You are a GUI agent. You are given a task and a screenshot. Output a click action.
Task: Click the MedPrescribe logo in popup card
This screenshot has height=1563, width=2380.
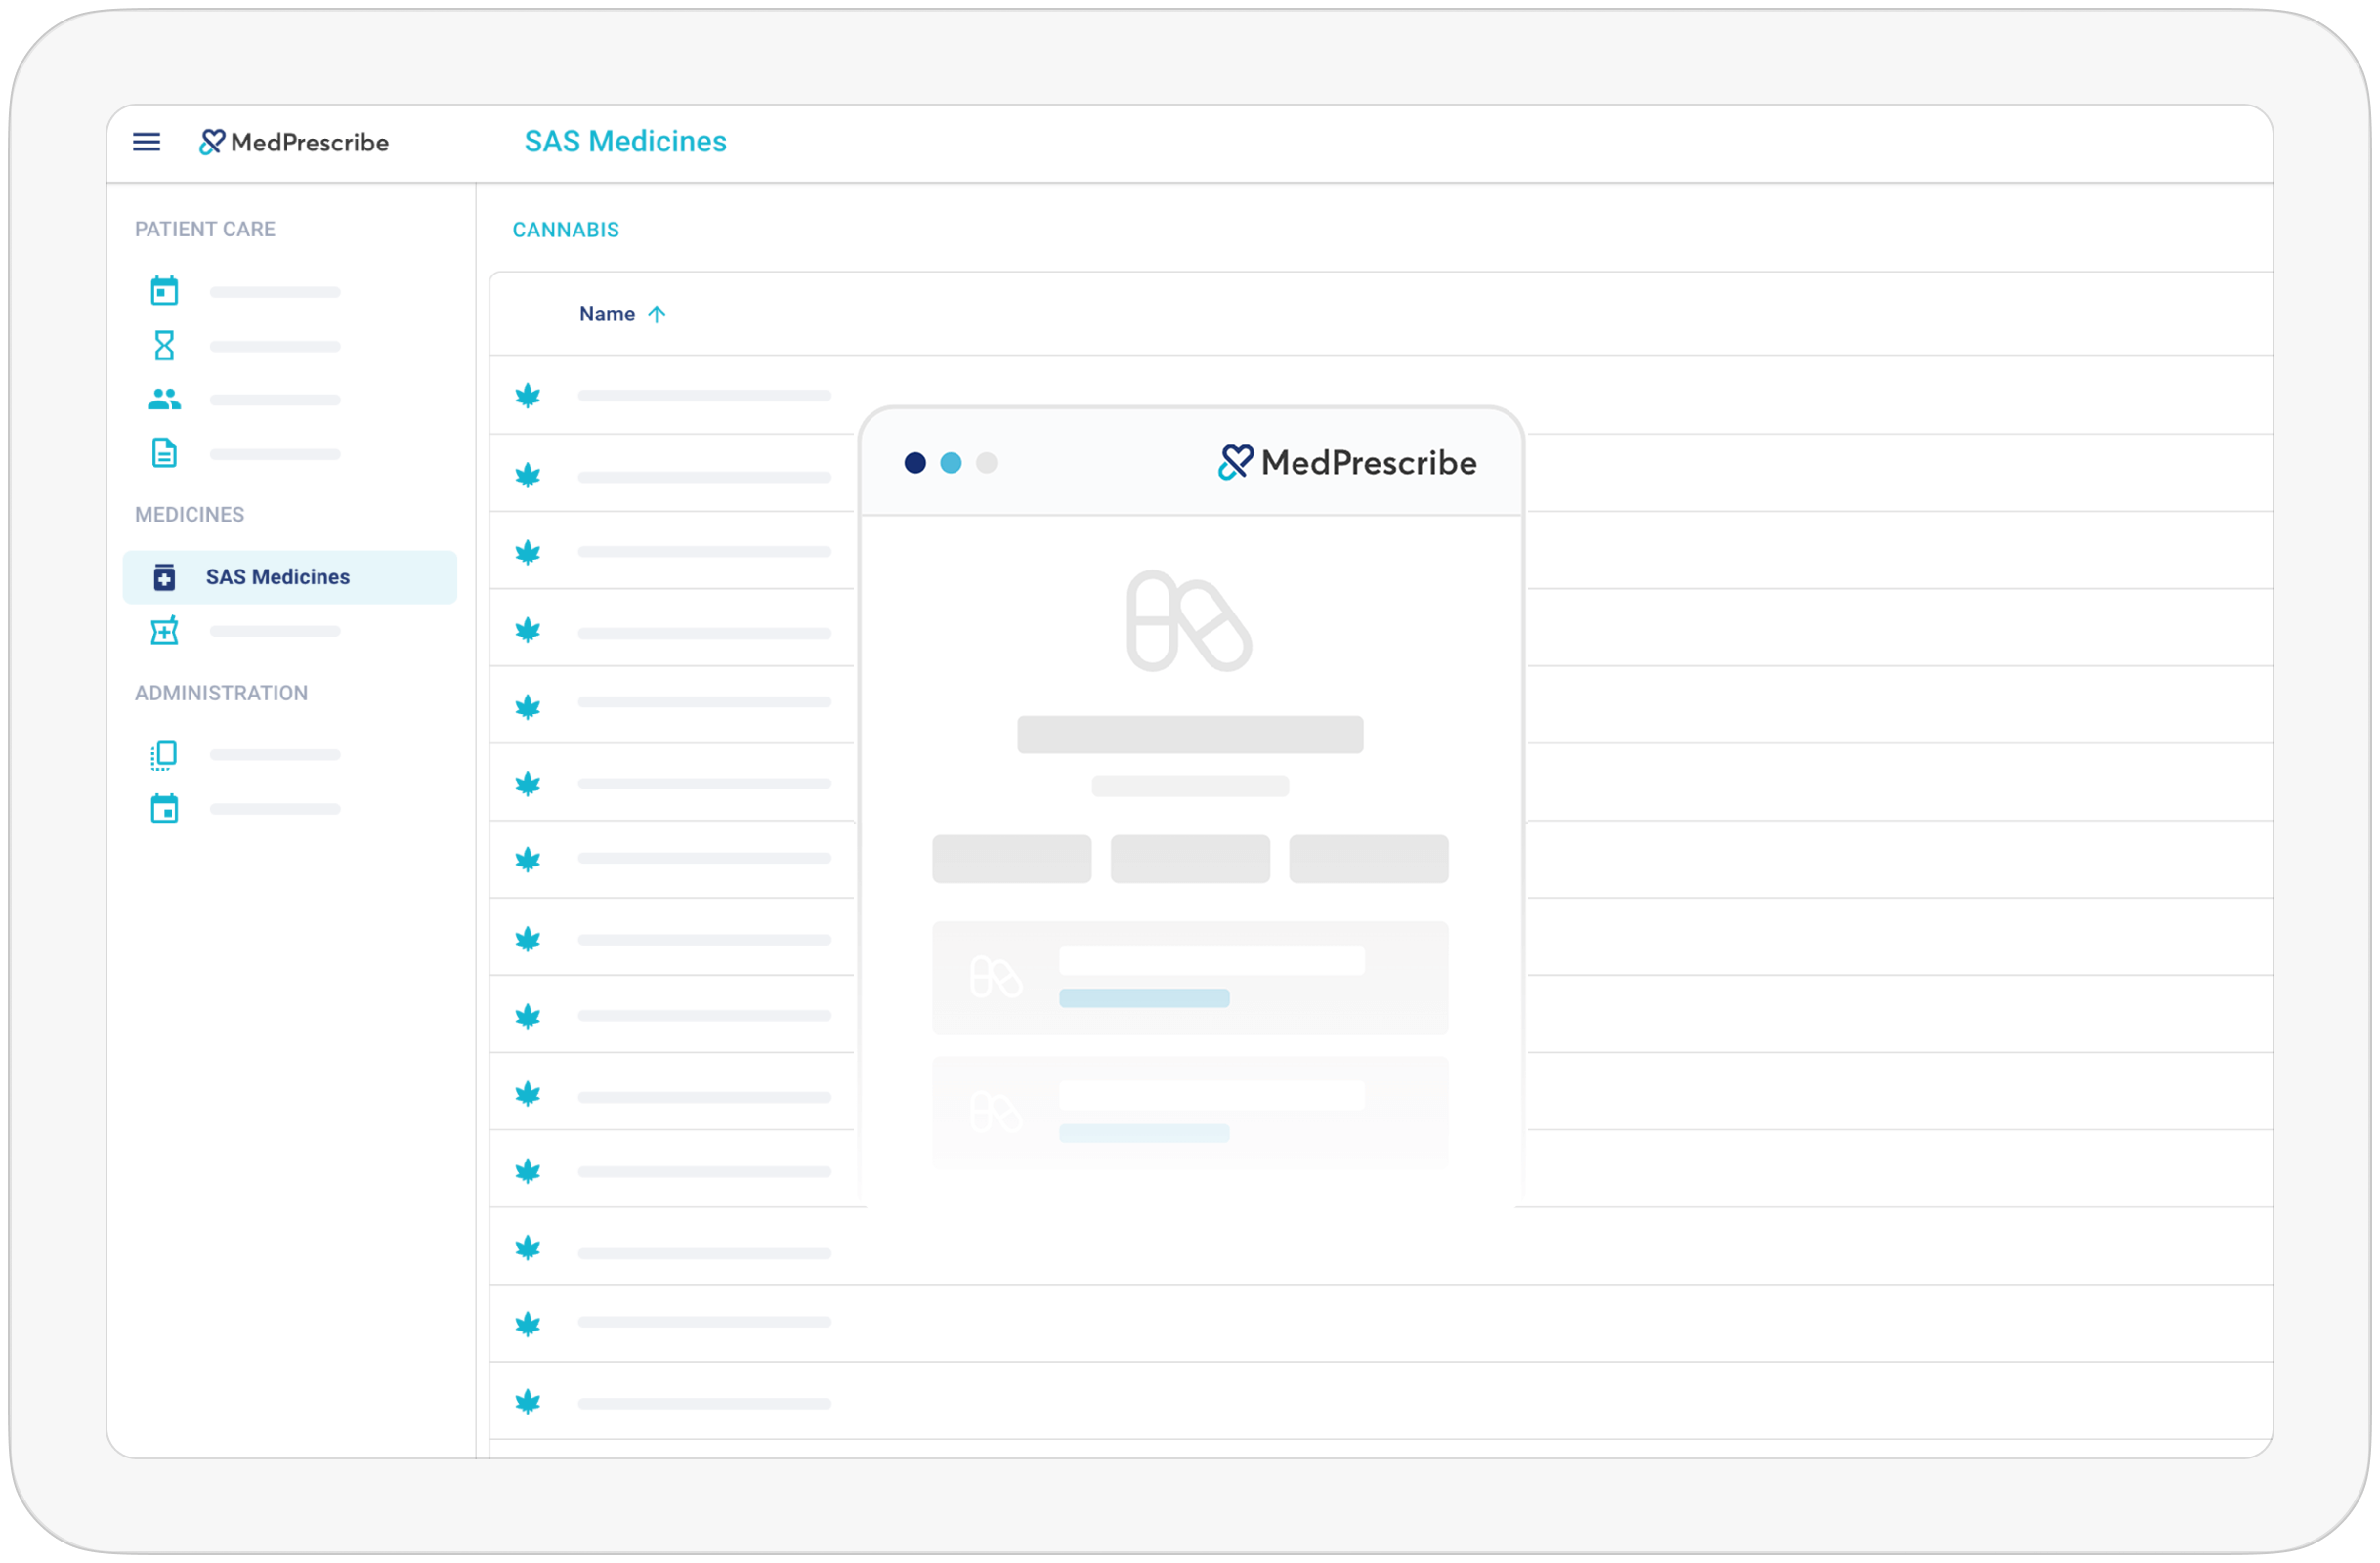click(1346, 463)
